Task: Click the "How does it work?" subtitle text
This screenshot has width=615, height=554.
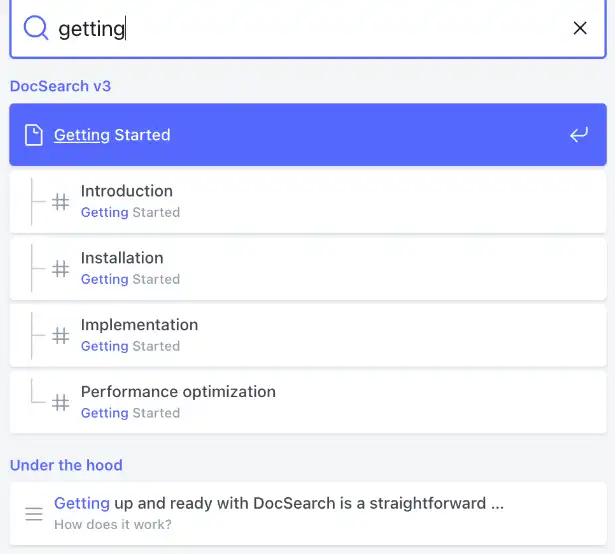Action: [x=113, y=525]
